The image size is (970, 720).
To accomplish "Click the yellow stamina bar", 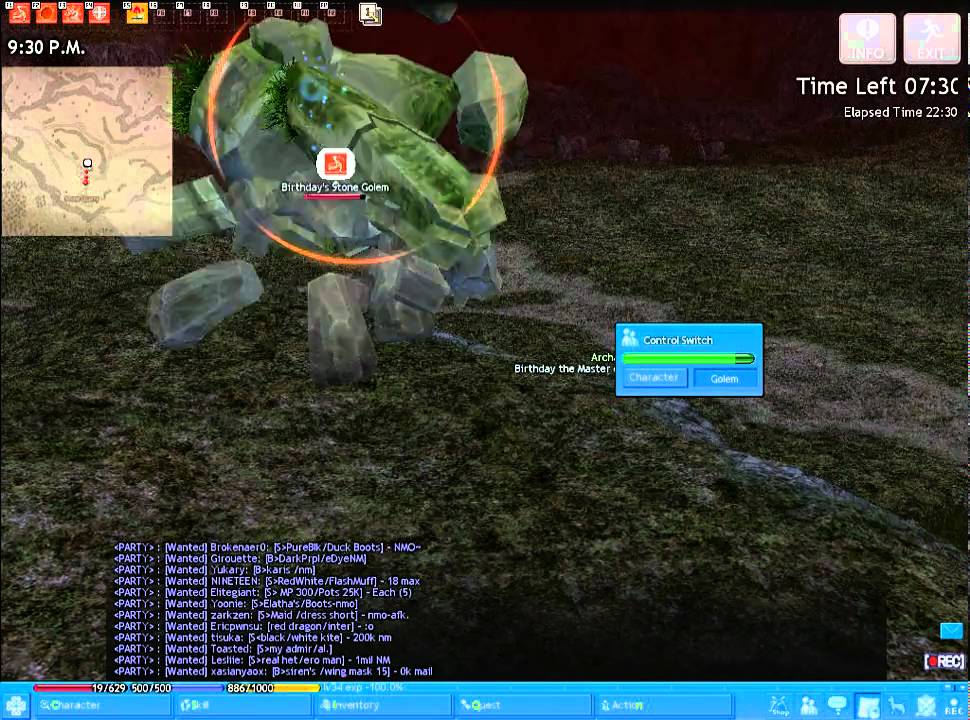I will coord(273,688).
